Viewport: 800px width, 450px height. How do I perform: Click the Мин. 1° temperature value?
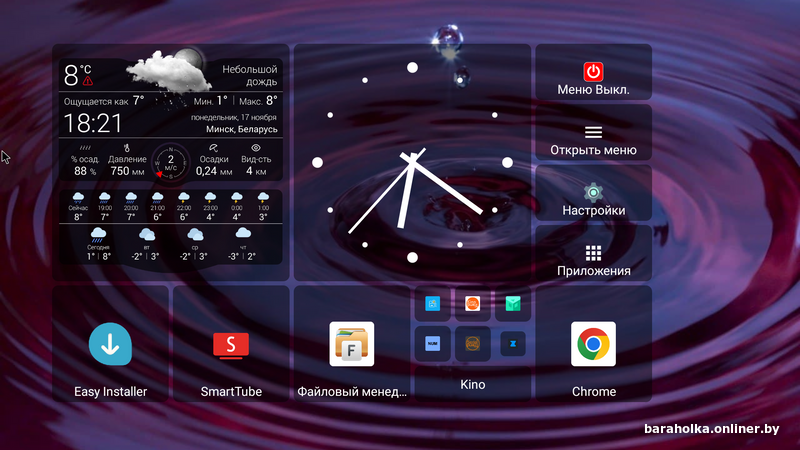point(210,101)
